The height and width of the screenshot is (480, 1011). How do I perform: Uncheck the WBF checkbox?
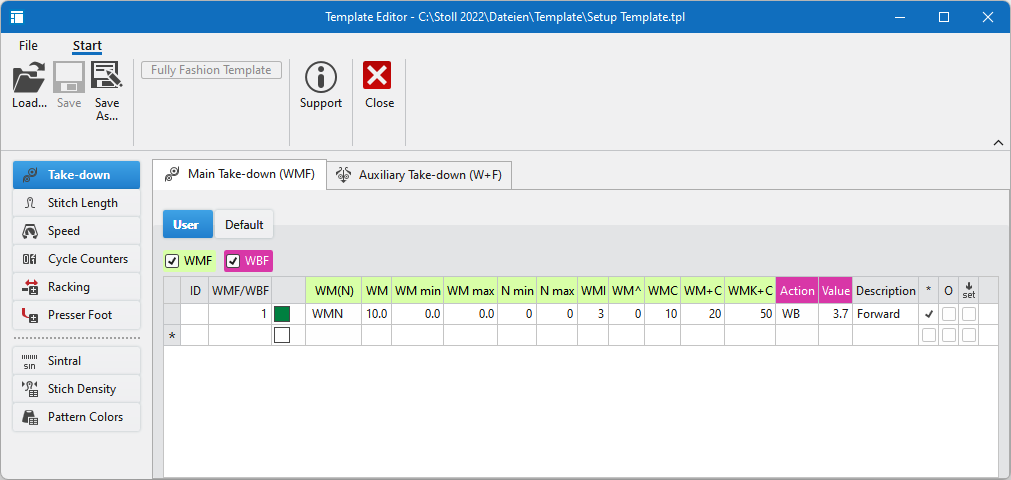[234, 261]
